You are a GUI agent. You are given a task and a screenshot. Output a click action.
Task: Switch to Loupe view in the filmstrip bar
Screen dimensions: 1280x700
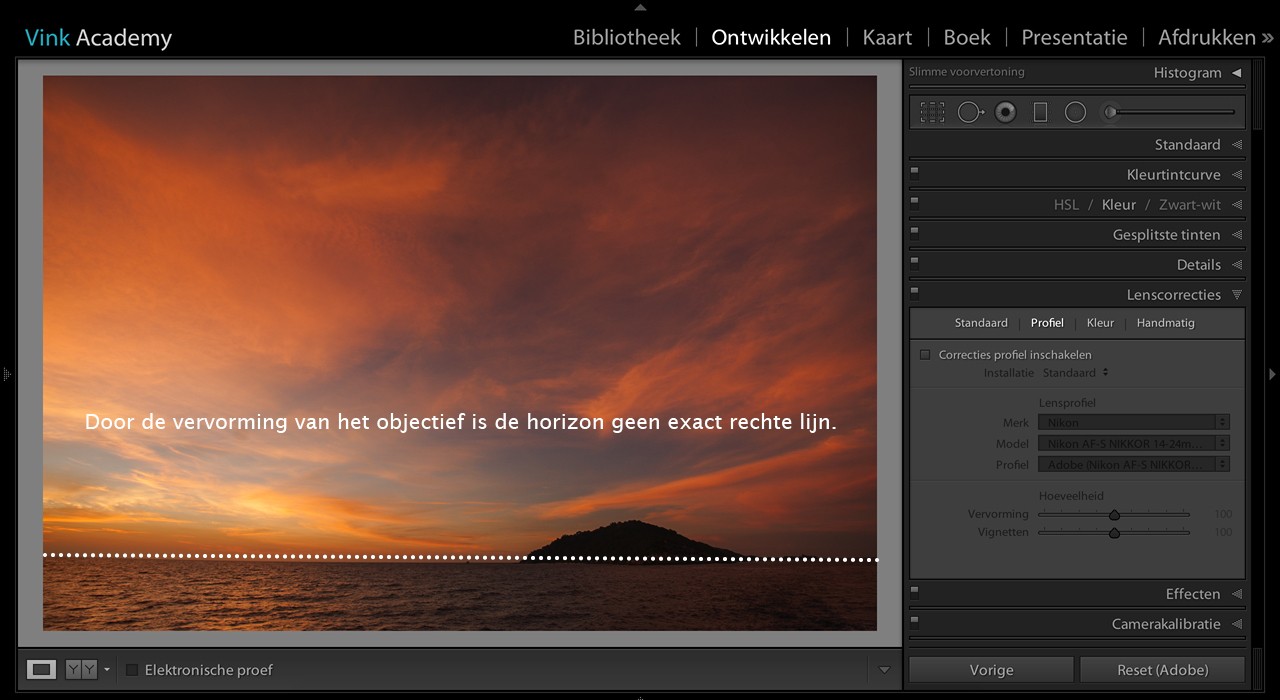pyautogui.click(x=40, y=669)
